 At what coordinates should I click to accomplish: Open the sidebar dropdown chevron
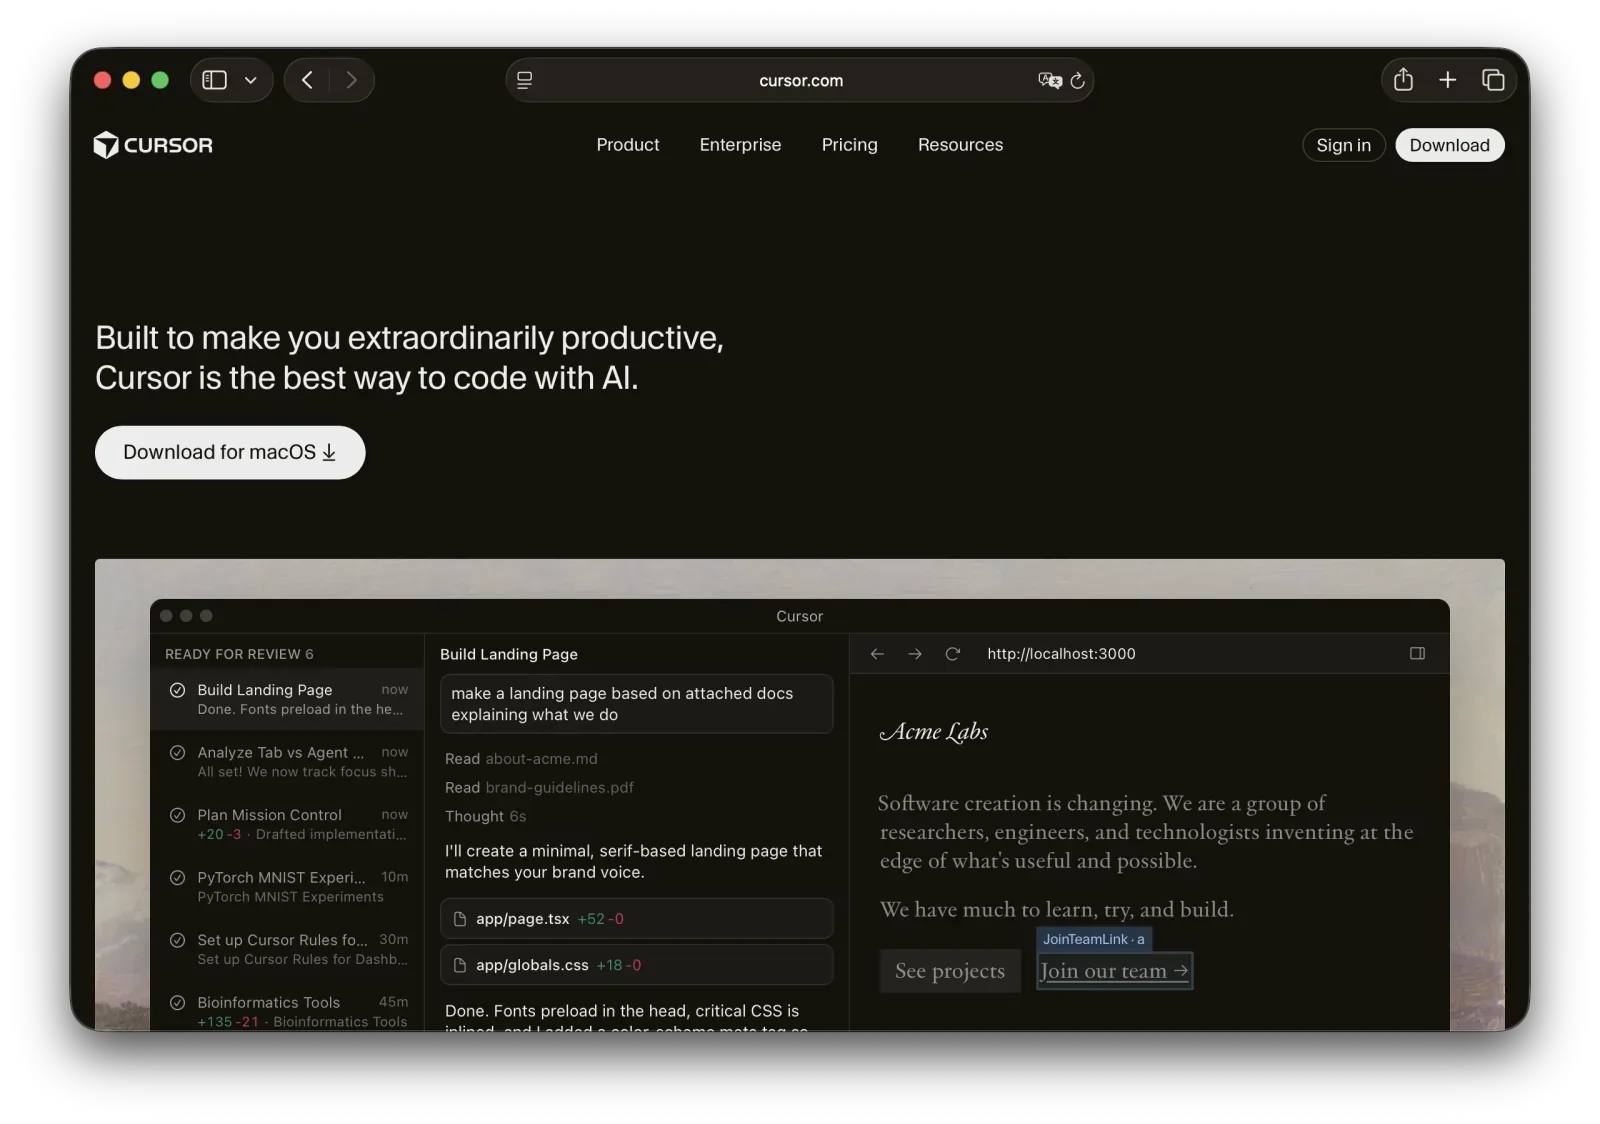[251, 80]
